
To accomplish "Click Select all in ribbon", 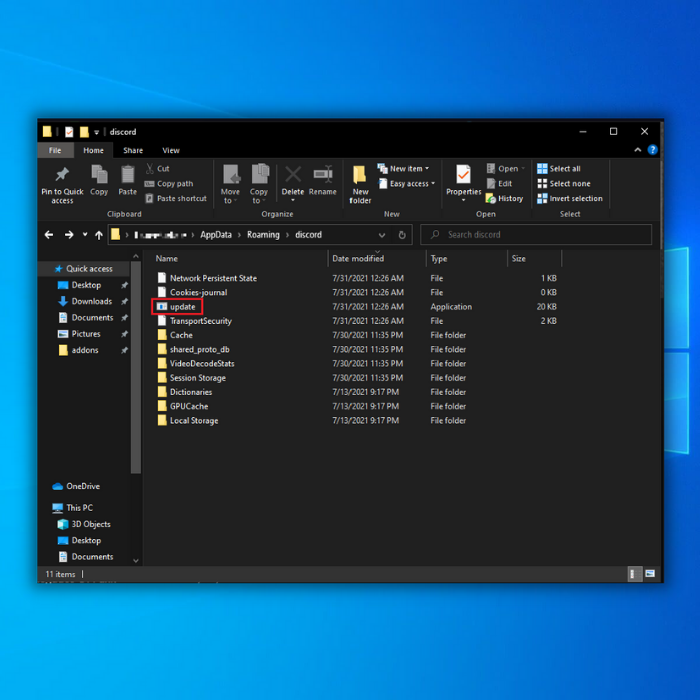I will (558, 169).
